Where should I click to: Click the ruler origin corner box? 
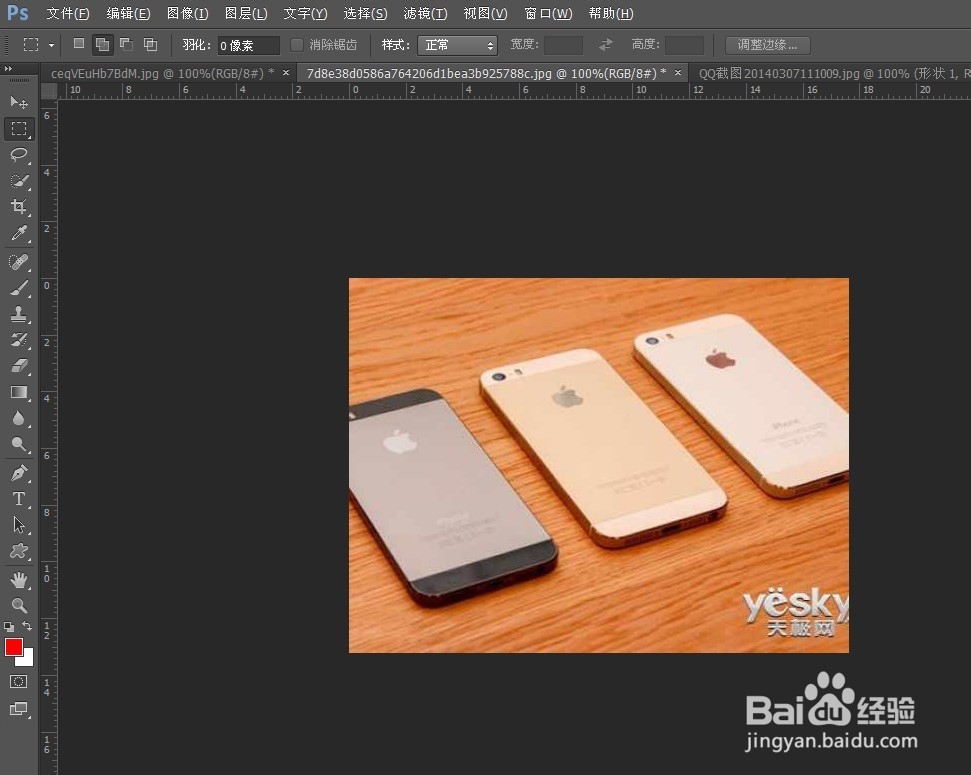49,91
